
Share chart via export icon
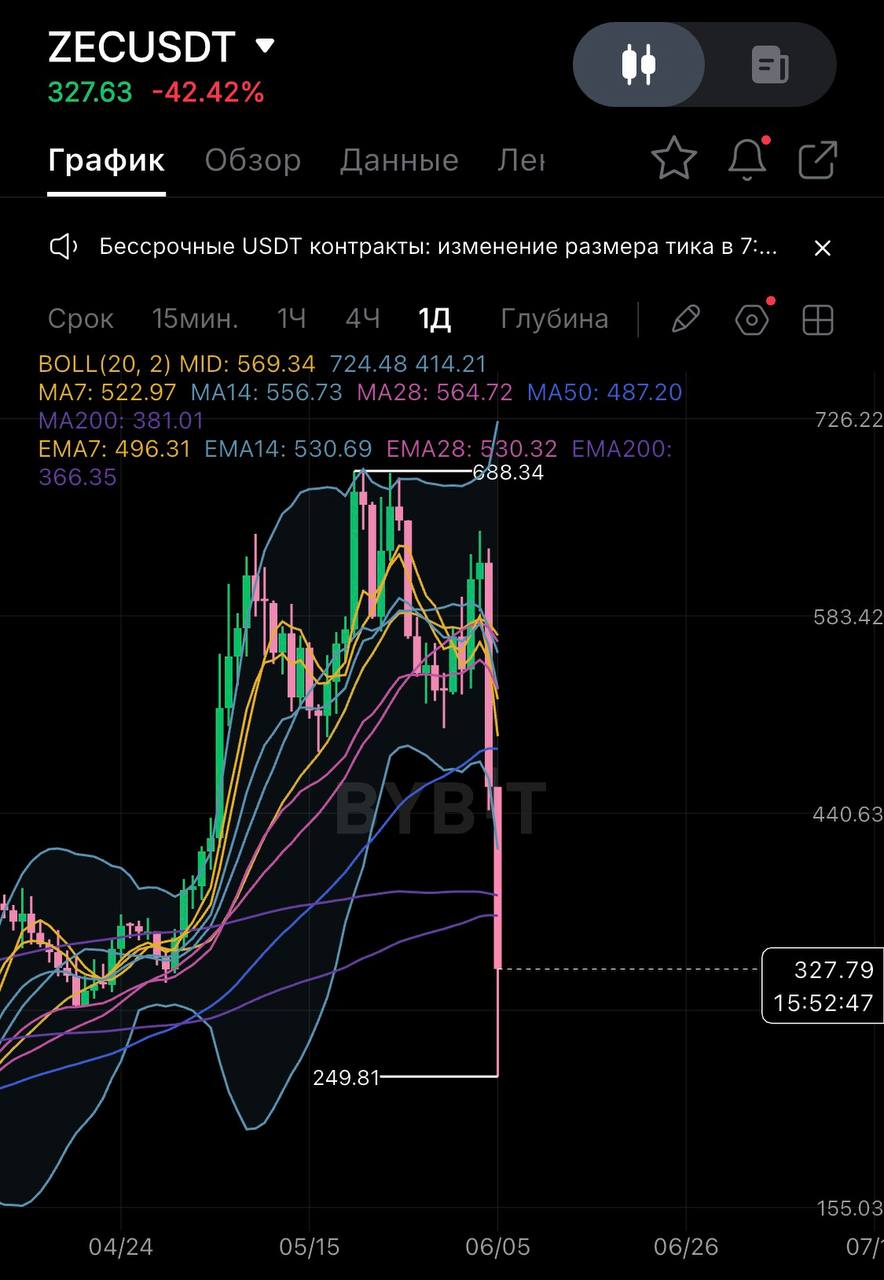(x=817, y=159)
